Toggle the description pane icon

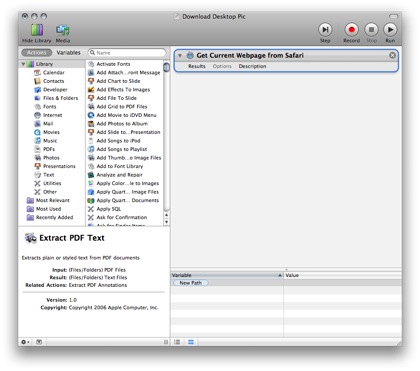click(39, 342)
